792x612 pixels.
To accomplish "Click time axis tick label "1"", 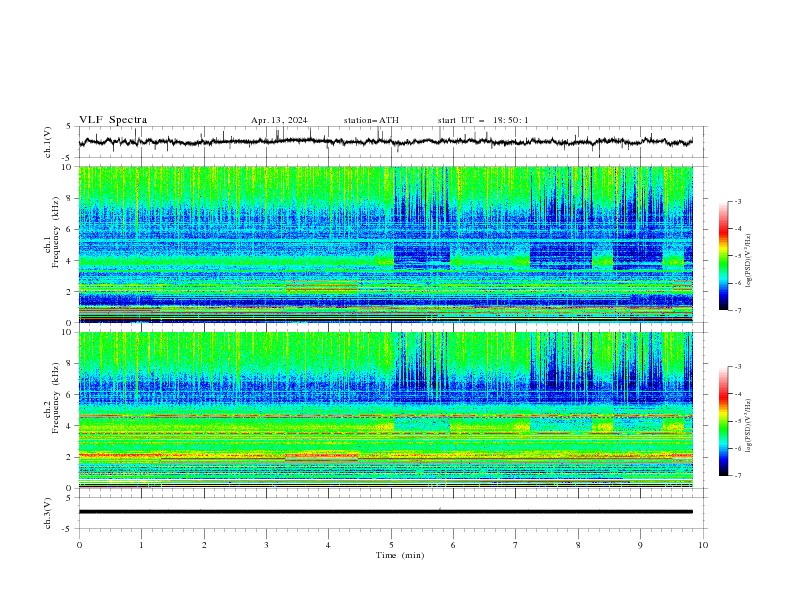I will tap(141, 545).
